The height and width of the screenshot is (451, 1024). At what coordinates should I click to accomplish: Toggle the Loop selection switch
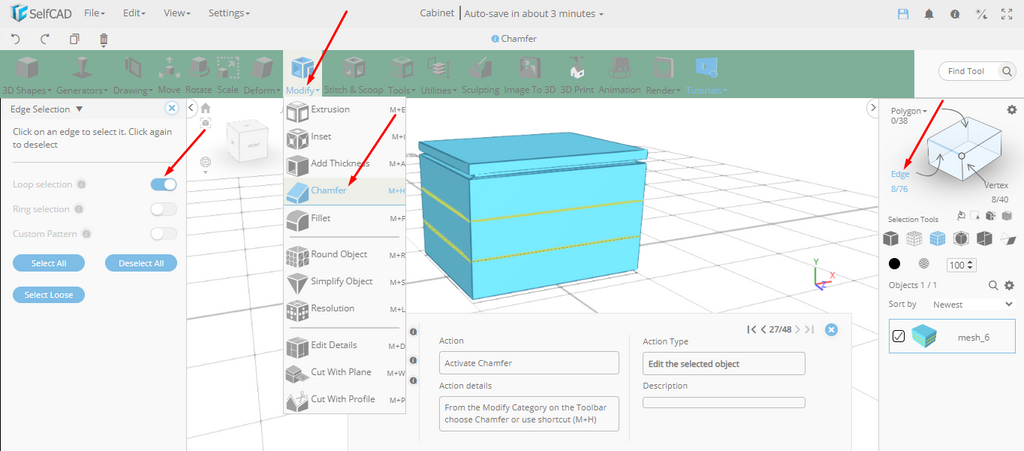tap(164, 184)
